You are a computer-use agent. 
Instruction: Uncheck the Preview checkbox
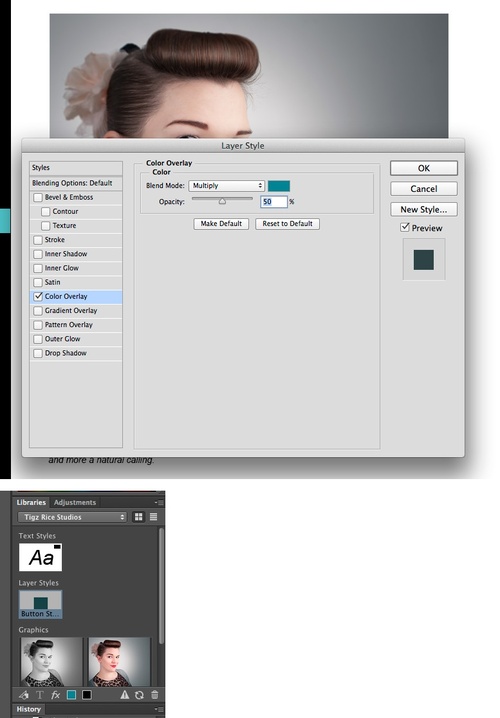[405, 227]
